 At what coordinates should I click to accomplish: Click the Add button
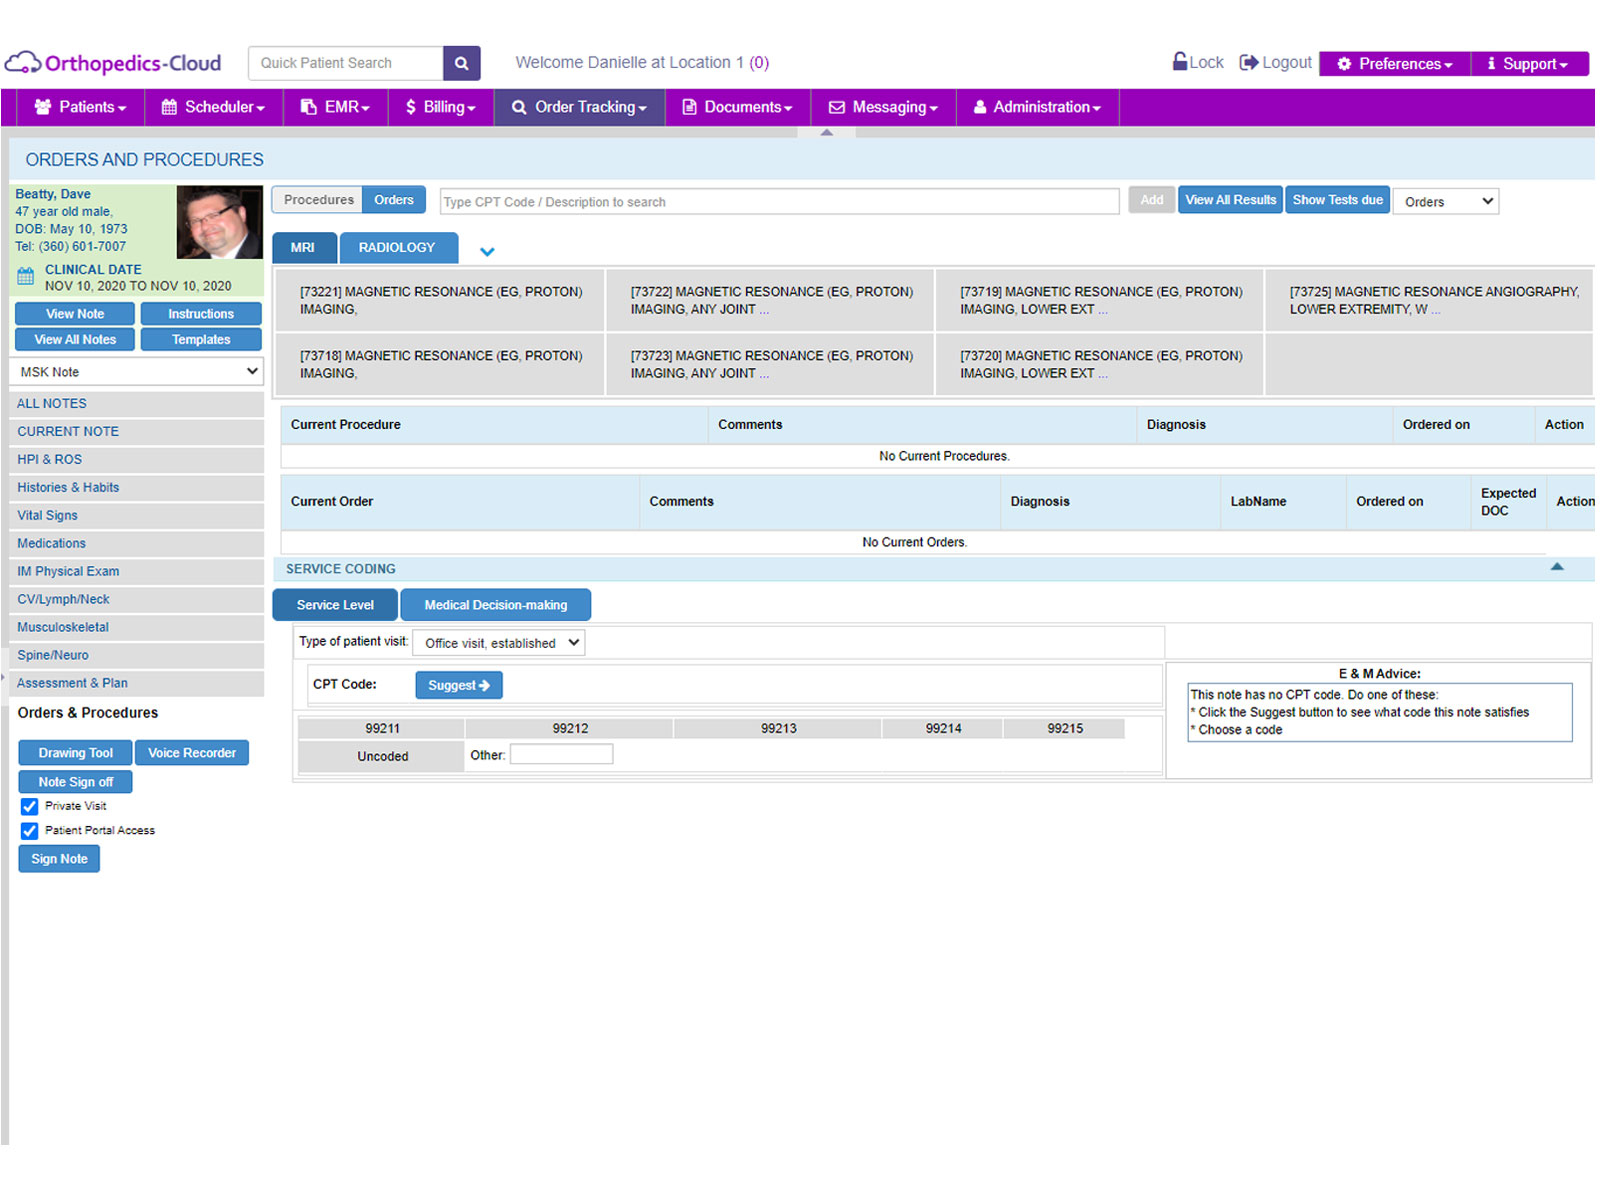click(x=1151, y=200)
